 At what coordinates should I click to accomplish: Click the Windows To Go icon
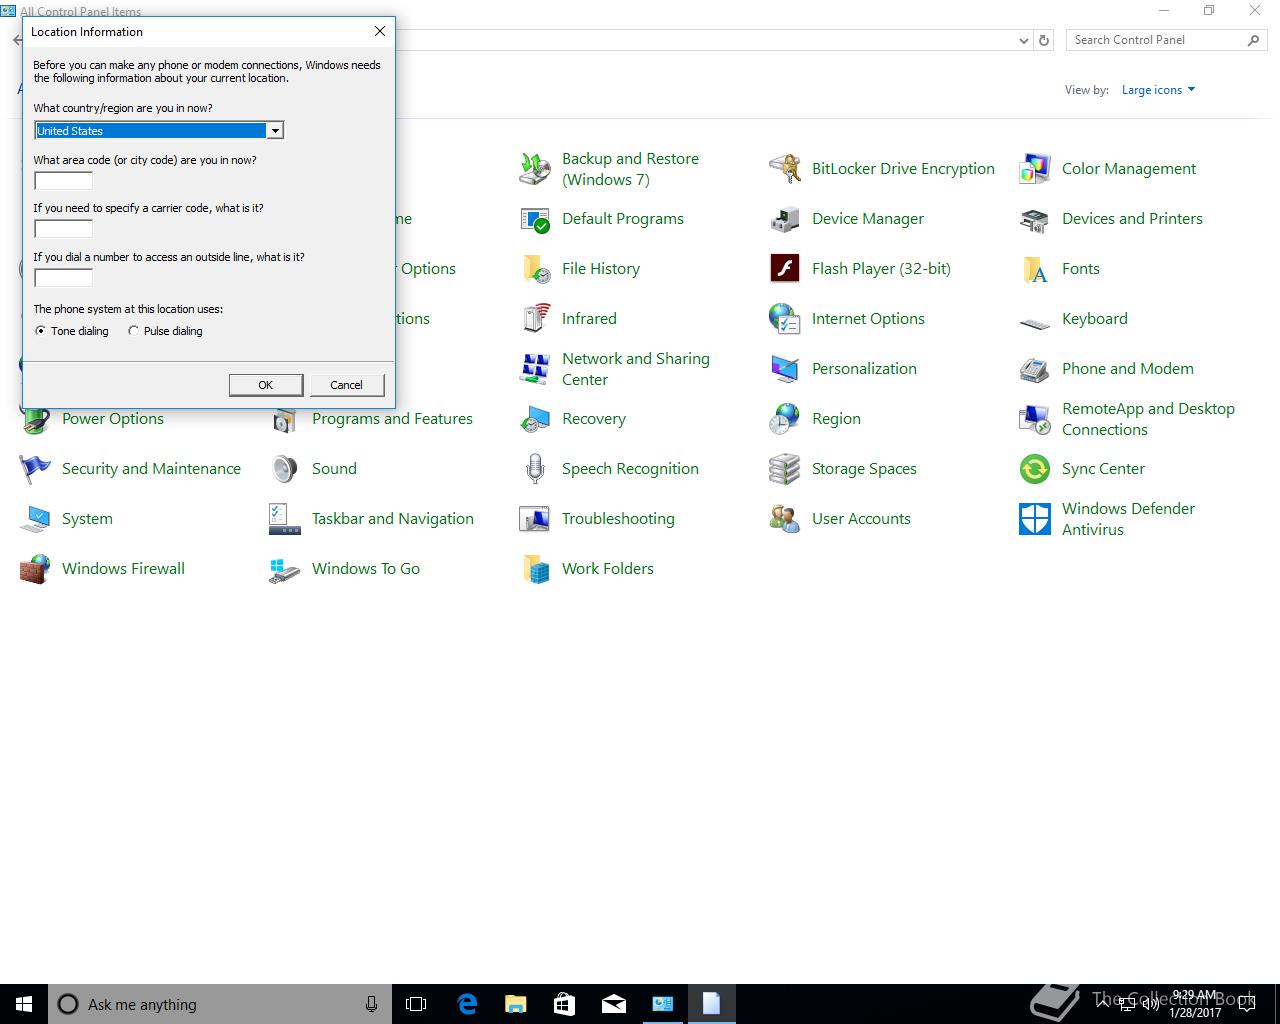pos(285,569)
